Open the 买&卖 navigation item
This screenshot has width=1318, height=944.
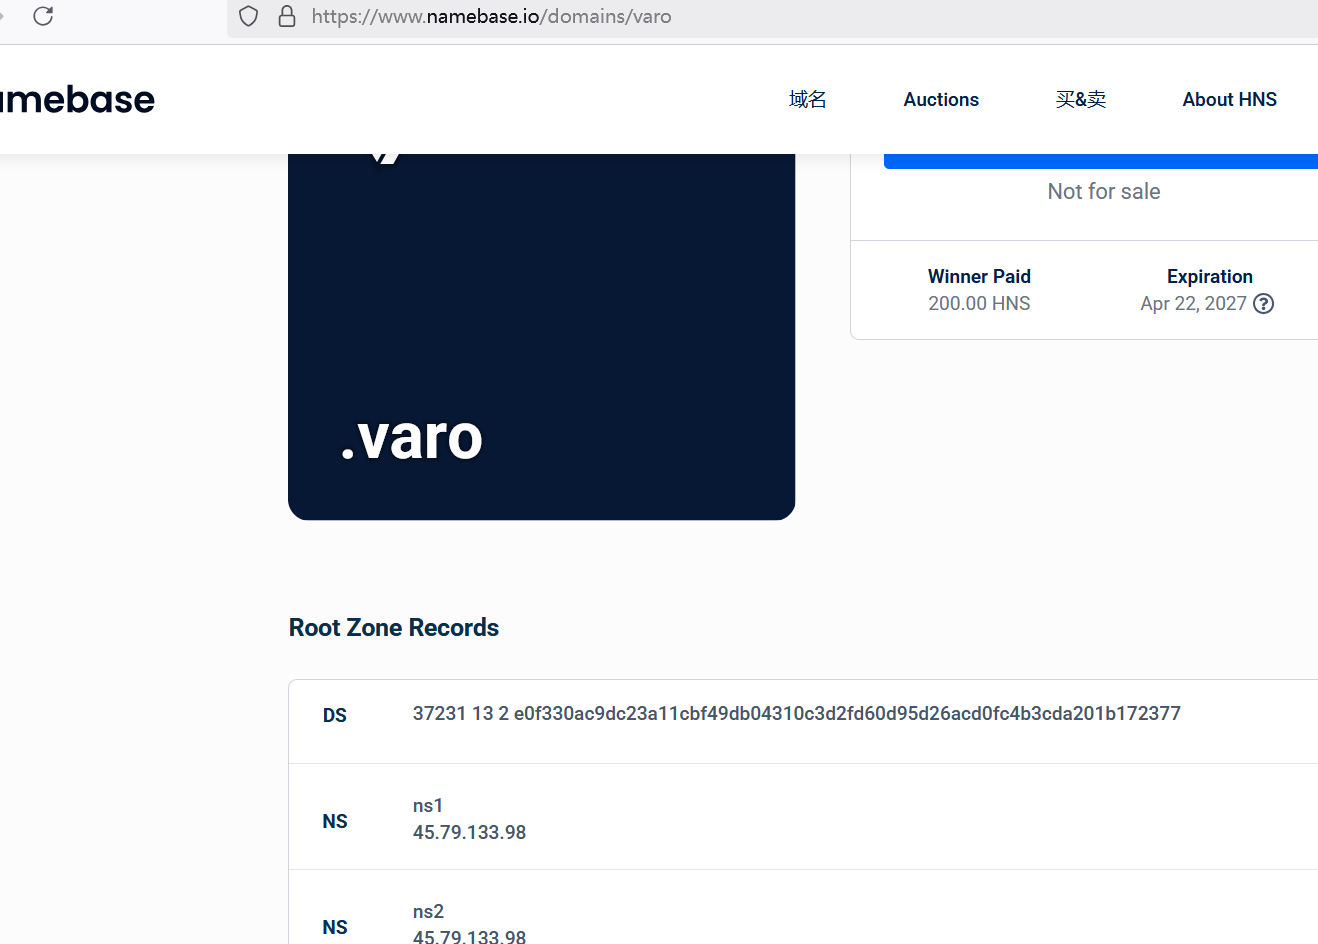[1081, 99]
